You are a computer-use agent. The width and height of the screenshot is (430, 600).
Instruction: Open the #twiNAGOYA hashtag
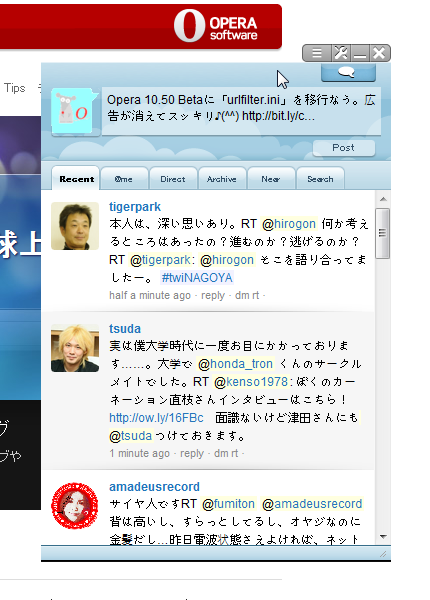point(197,277)
